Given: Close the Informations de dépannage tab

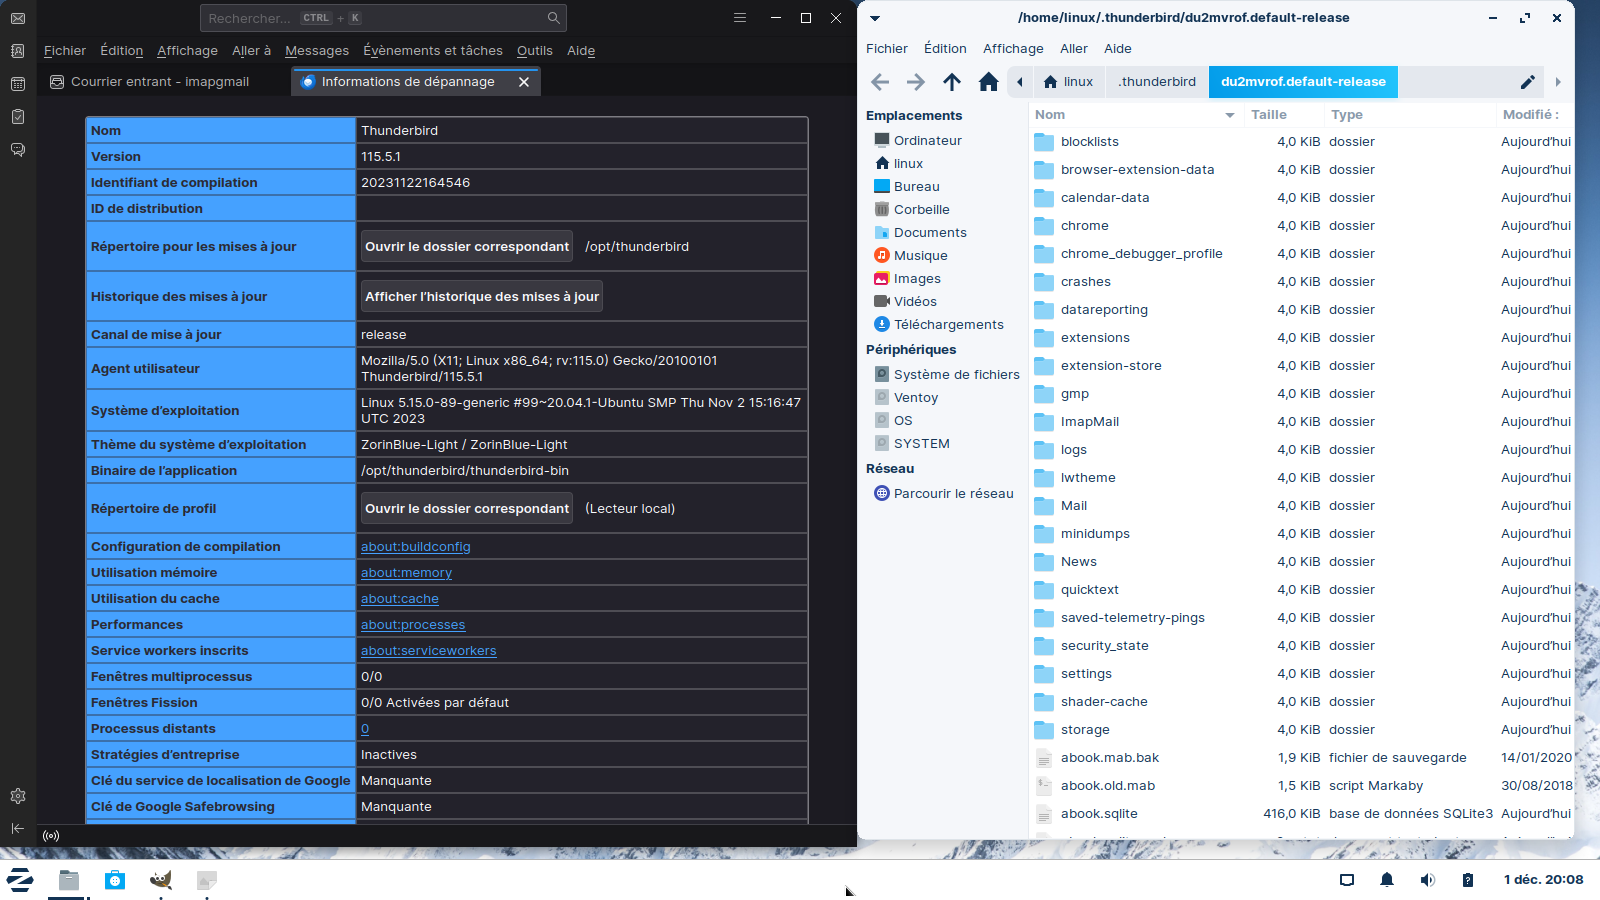Looking at the screenshot, I should [x=524, y=82].
